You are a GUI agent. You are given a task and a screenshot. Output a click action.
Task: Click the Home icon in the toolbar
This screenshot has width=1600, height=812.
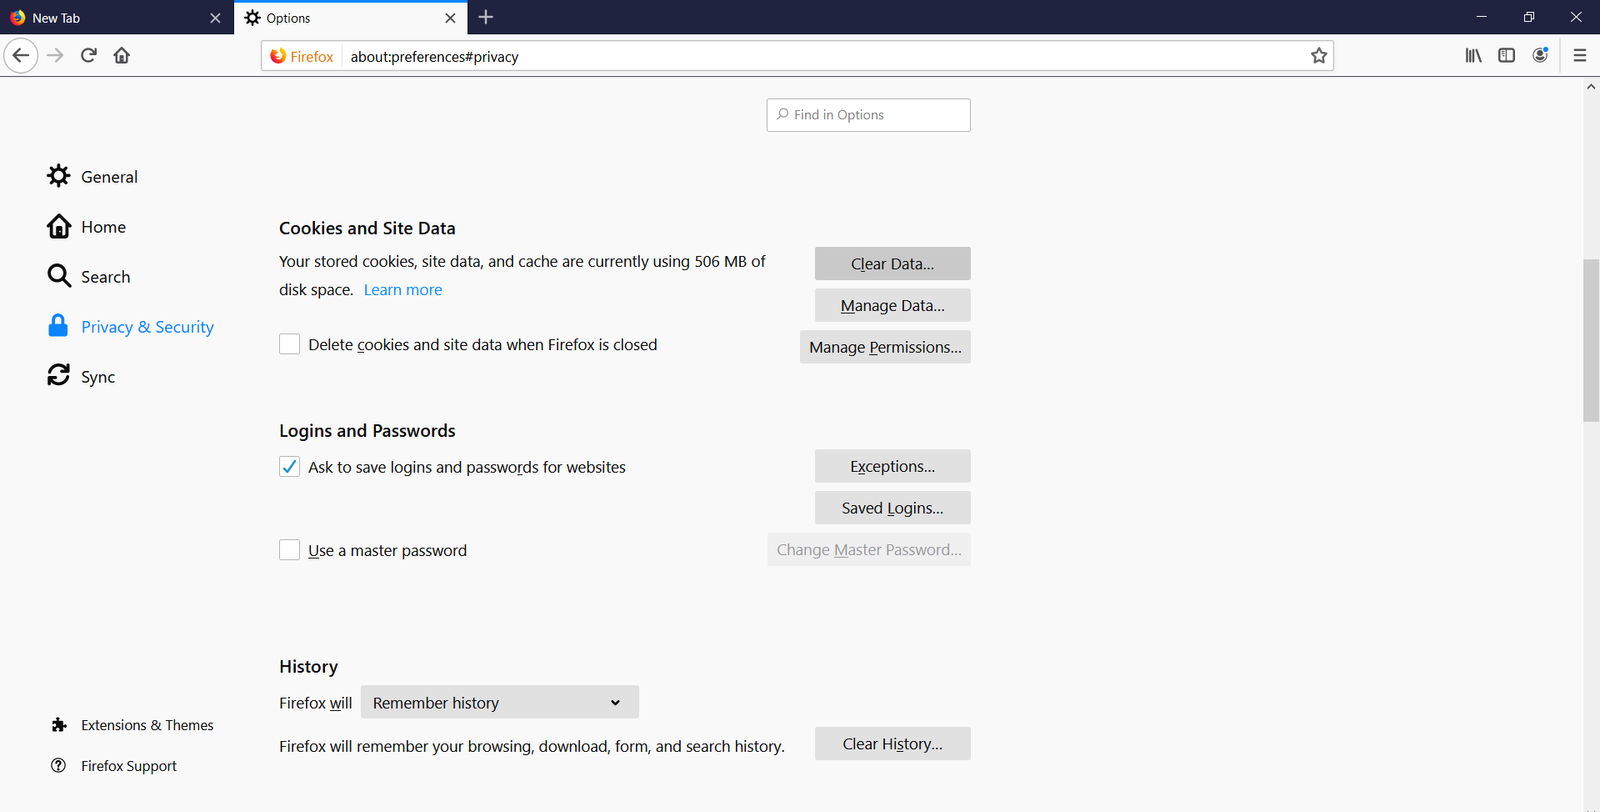[x=122, y=56]
